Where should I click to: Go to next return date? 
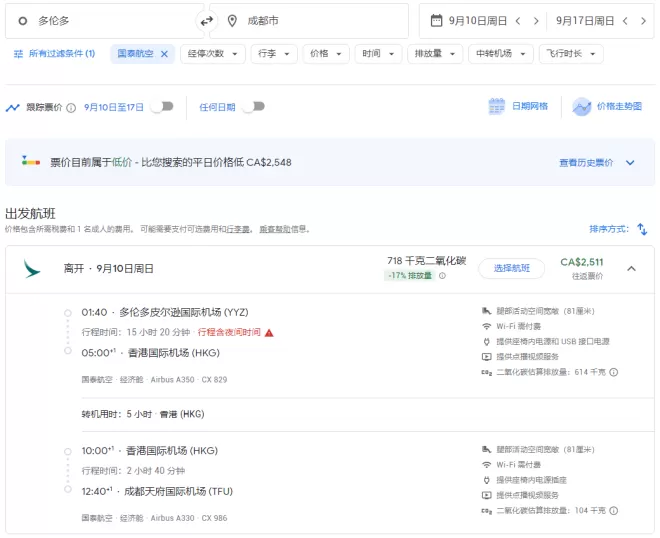point(643,21)
